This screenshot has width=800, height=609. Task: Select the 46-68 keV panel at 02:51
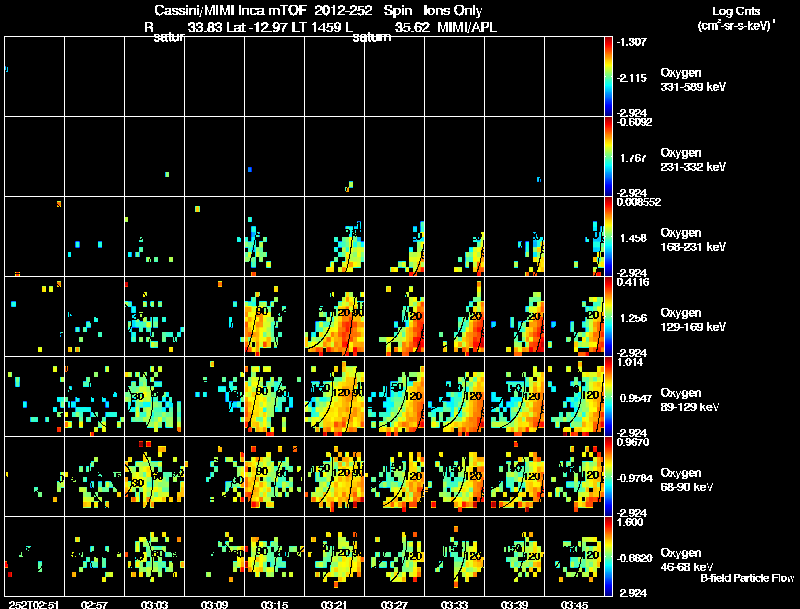pos(34,557)
